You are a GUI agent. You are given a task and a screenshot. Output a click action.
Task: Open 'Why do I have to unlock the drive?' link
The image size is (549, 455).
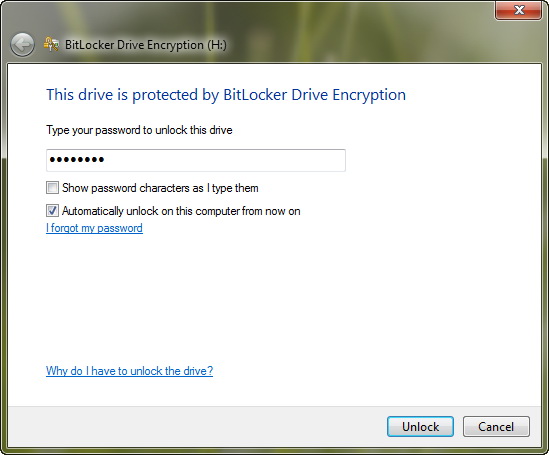pyautogui.click(x=129, y=371)
